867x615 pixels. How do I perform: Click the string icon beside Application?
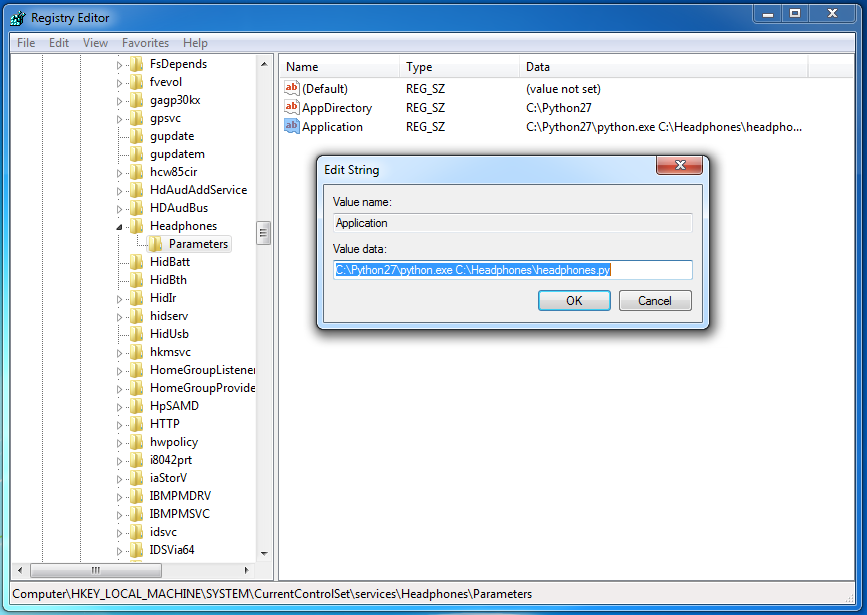pyautogui.click(x=291, y=126)
